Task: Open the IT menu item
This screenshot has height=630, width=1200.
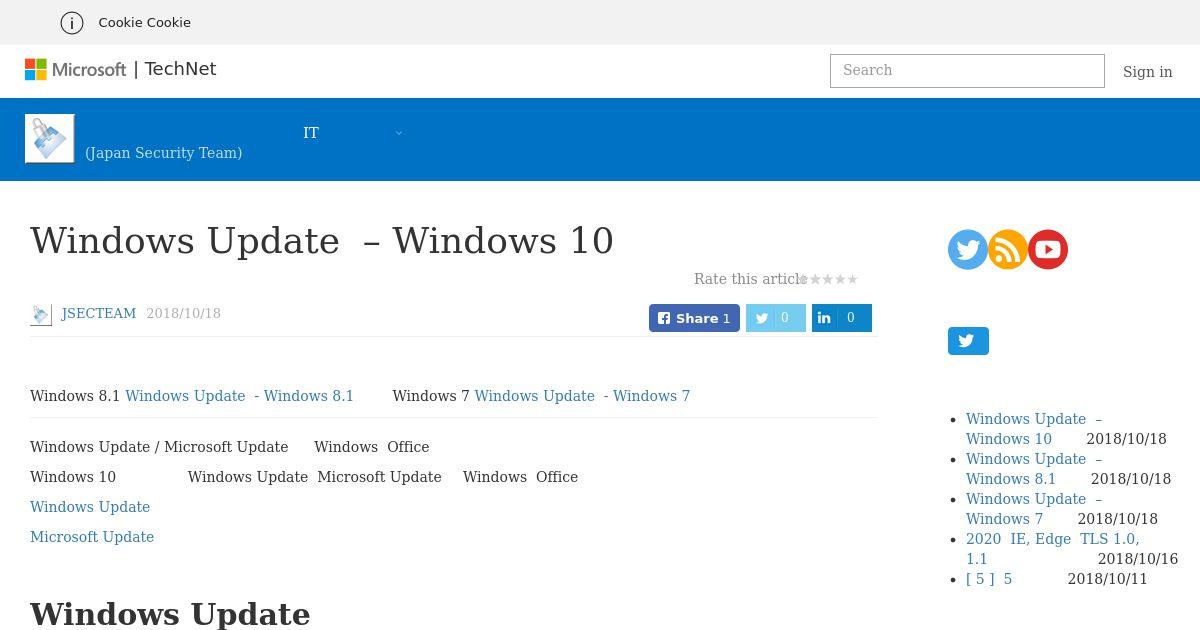Action: tap(311, 133)
